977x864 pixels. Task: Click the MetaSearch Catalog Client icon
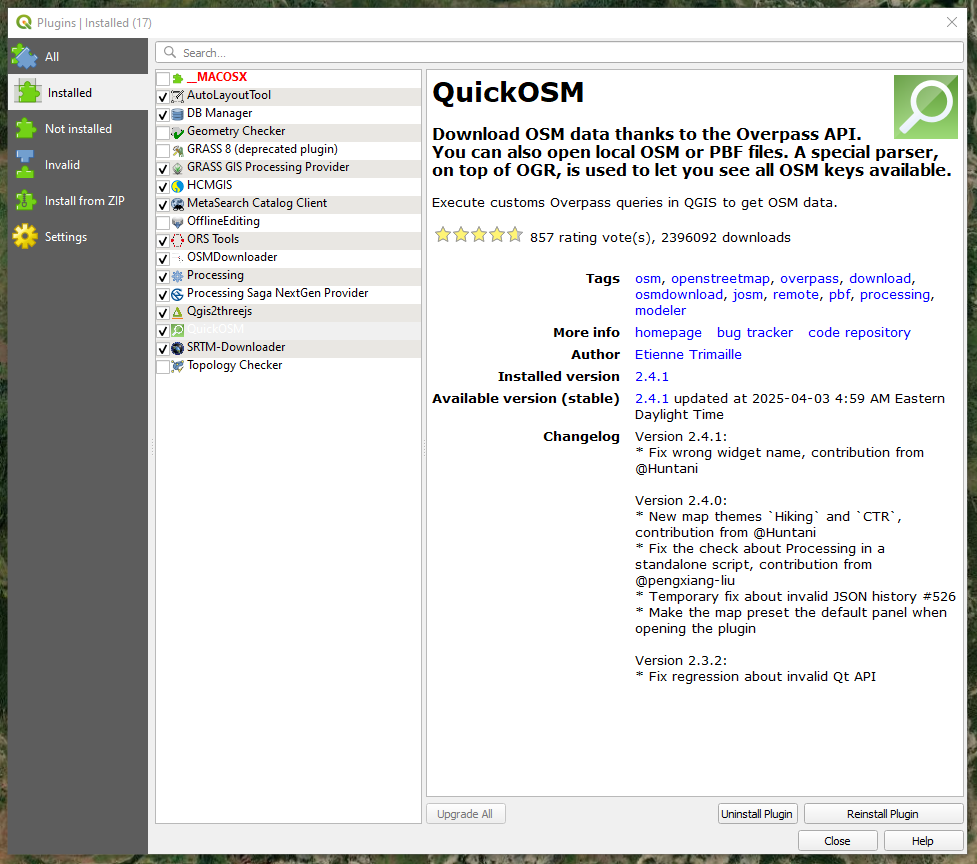coord(177,204)
